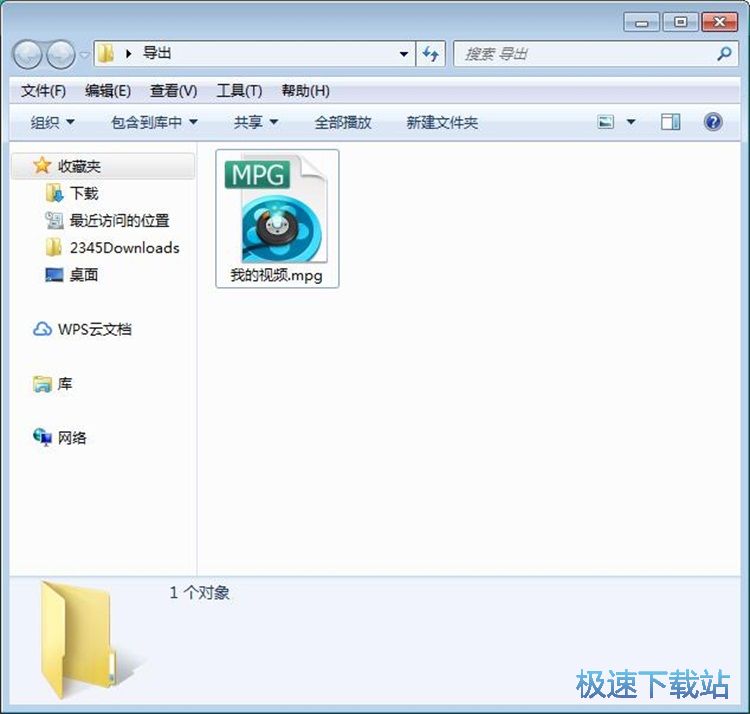
Task: Open help with the question mark icon
Action: tap(713, 122)
